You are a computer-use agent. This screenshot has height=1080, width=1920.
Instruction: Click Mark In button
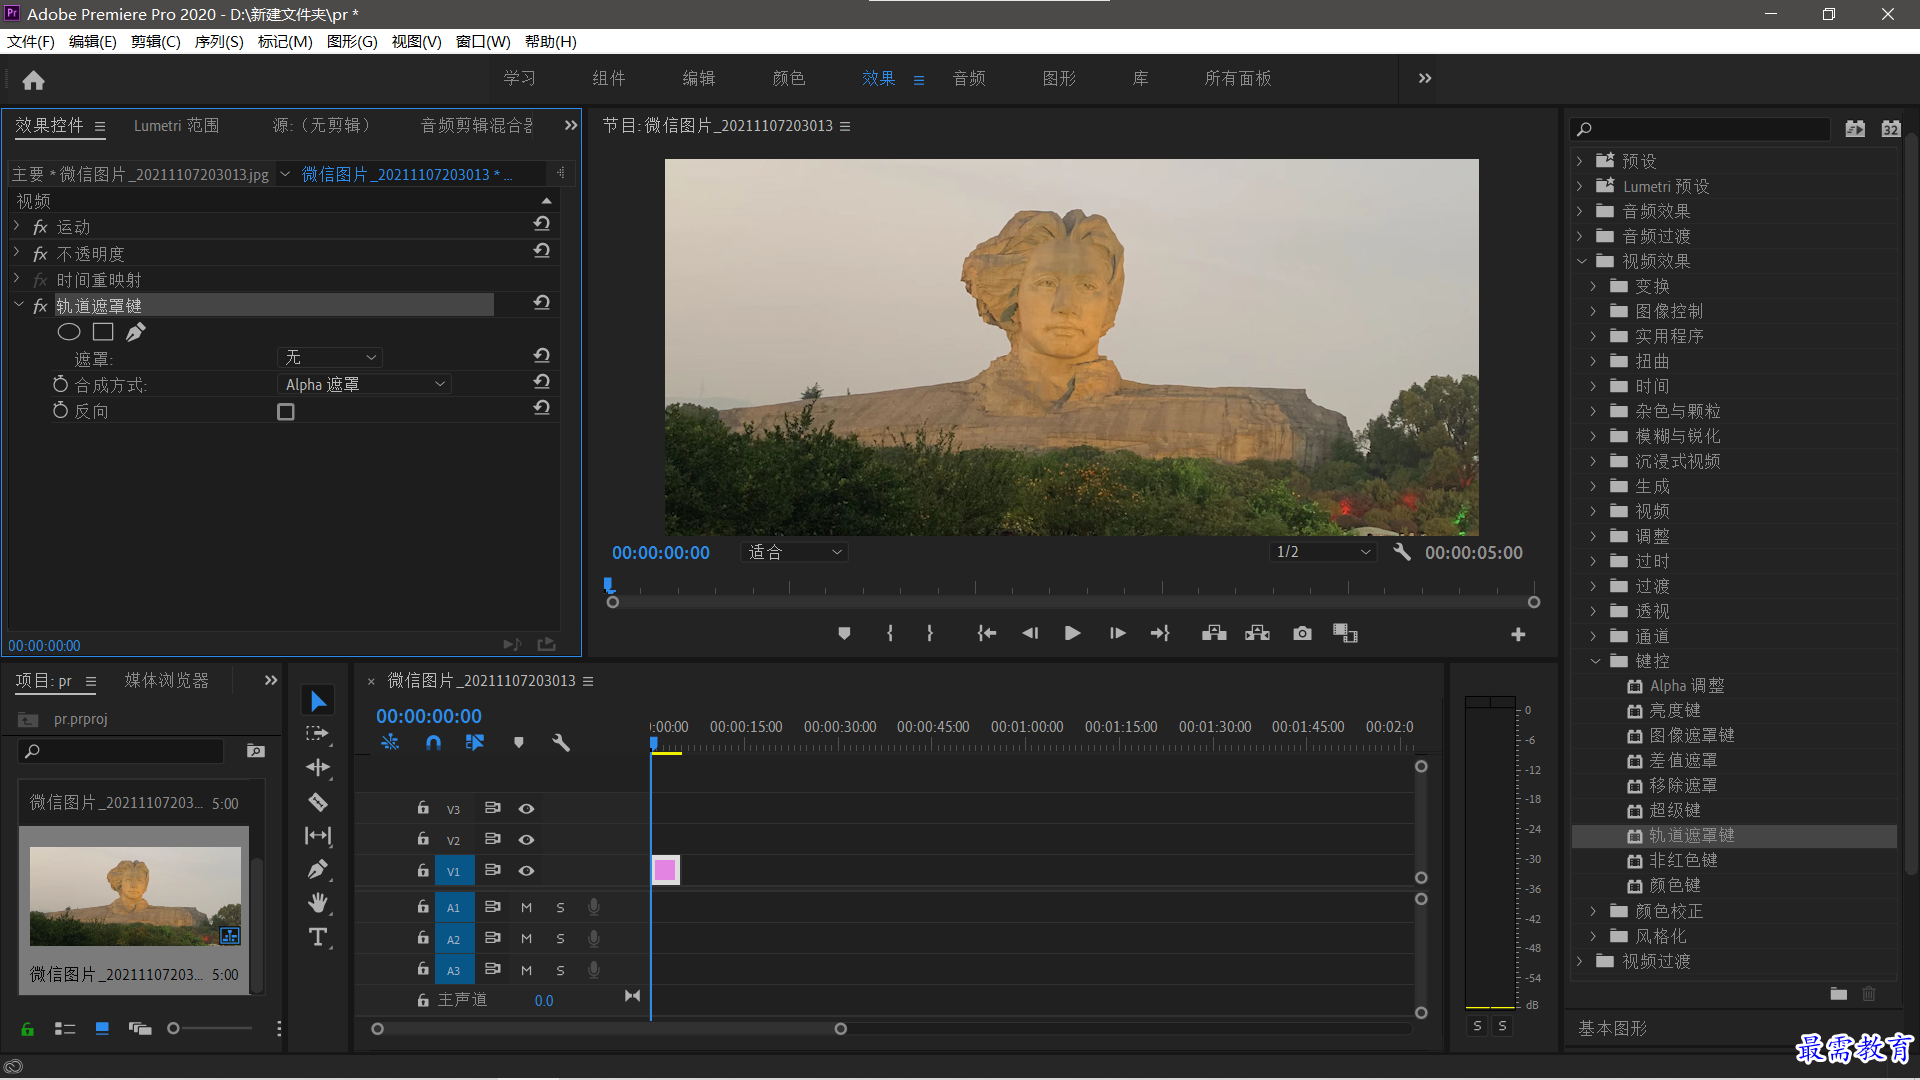889,634
